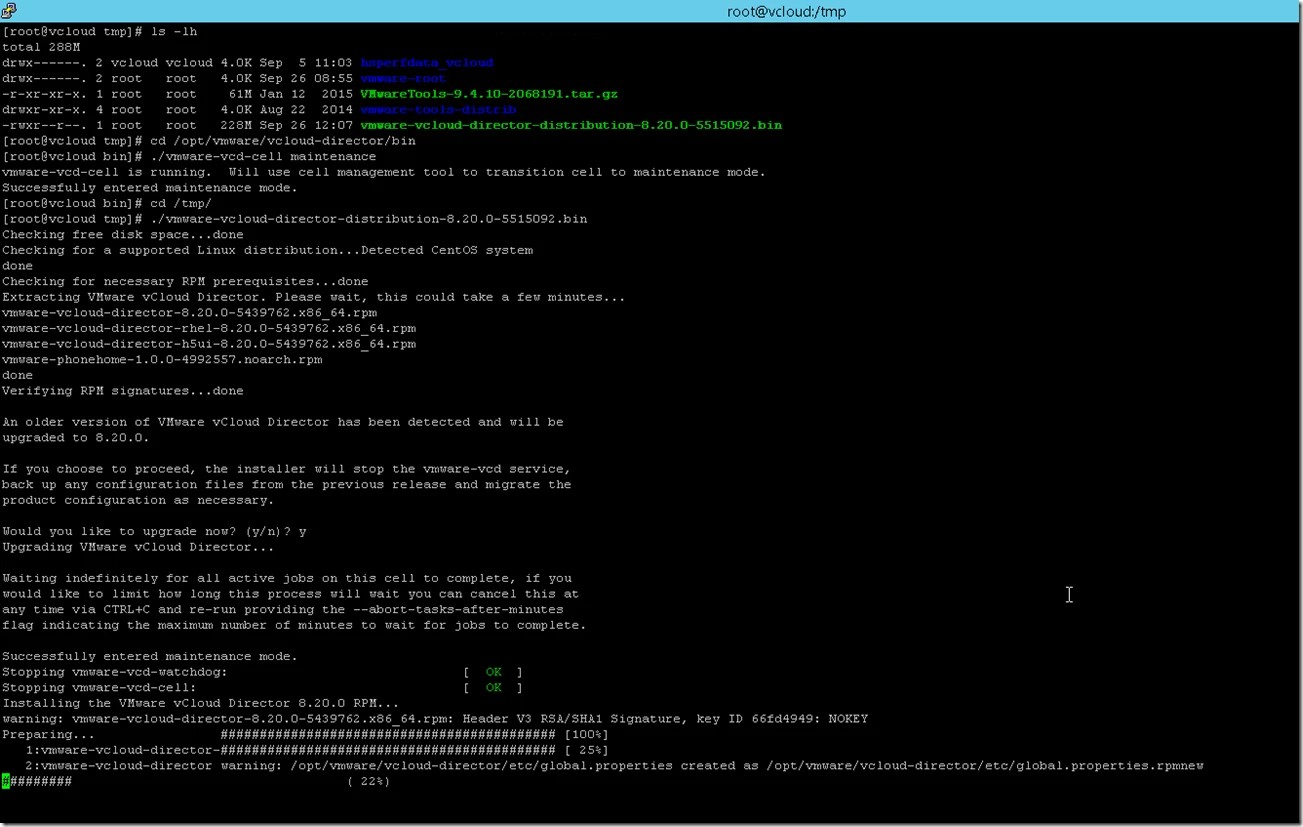Select "Installing the VMware vCloud Director 8.20.0 RPM..."
Image resolution: width=1303 pixels, height=827 pixels.
click(201, 703)
